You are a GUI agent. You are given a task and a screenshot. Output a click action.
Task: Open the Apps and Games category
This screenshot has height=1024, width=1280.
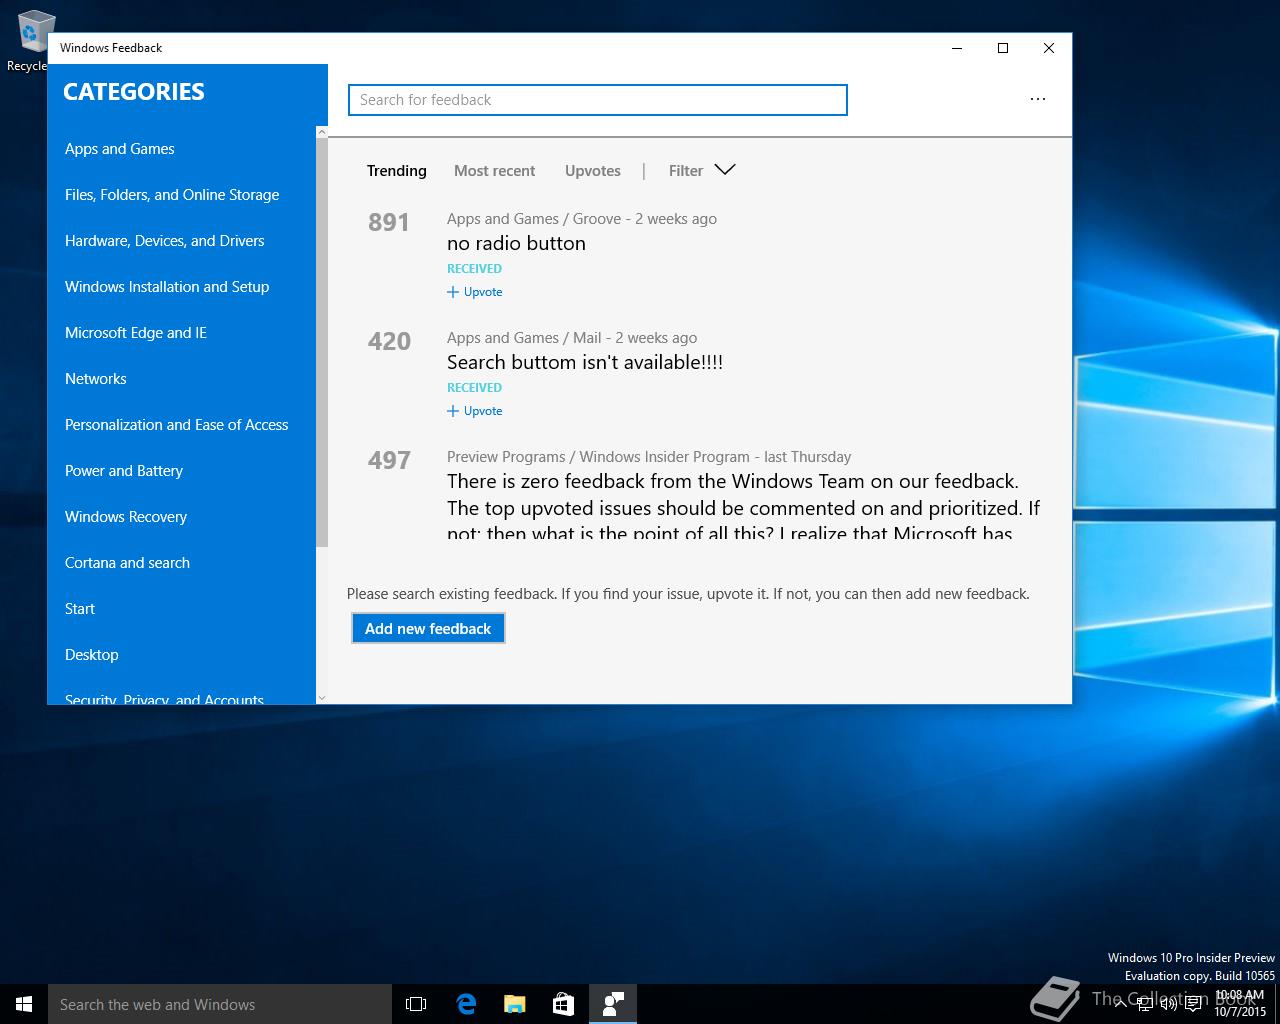click(x=119, y=149)
